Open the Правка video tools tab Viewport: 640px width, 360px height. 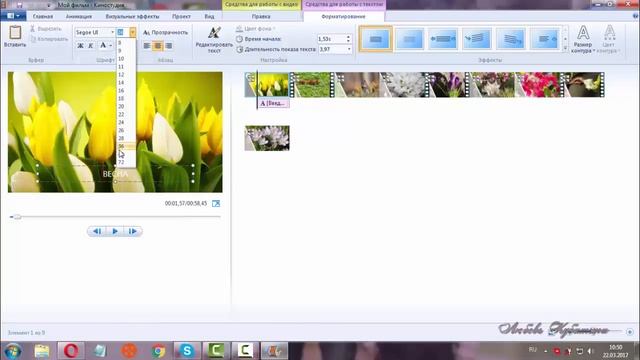[x=261, y=16]
